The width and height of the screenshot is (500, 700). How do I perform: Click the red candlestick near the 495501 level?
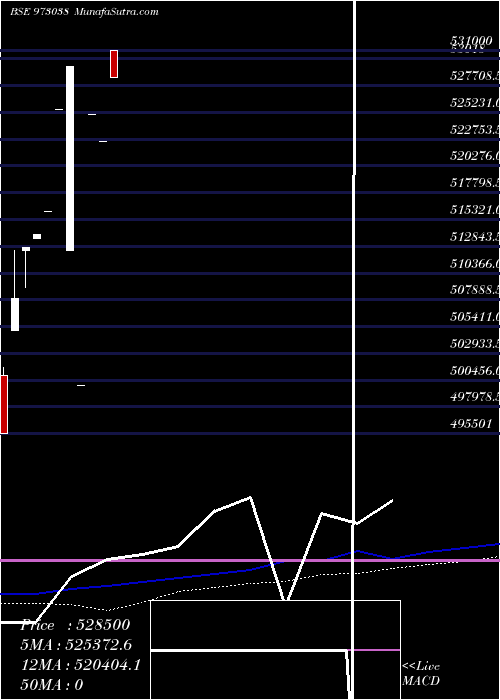pyautogui.click(x=4, y=404)
